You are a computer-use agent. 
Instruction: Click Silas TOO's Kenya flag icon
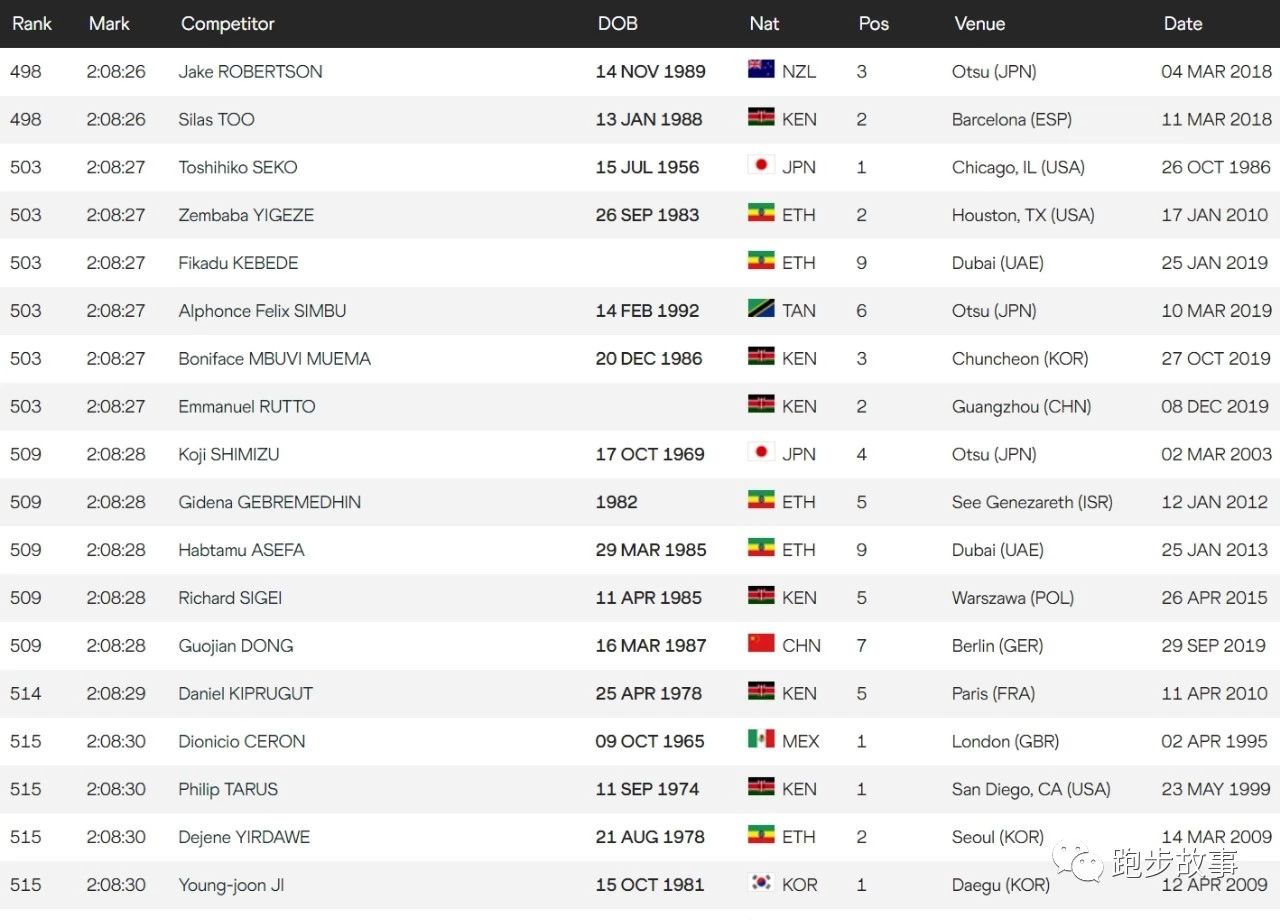coord(761,118)
